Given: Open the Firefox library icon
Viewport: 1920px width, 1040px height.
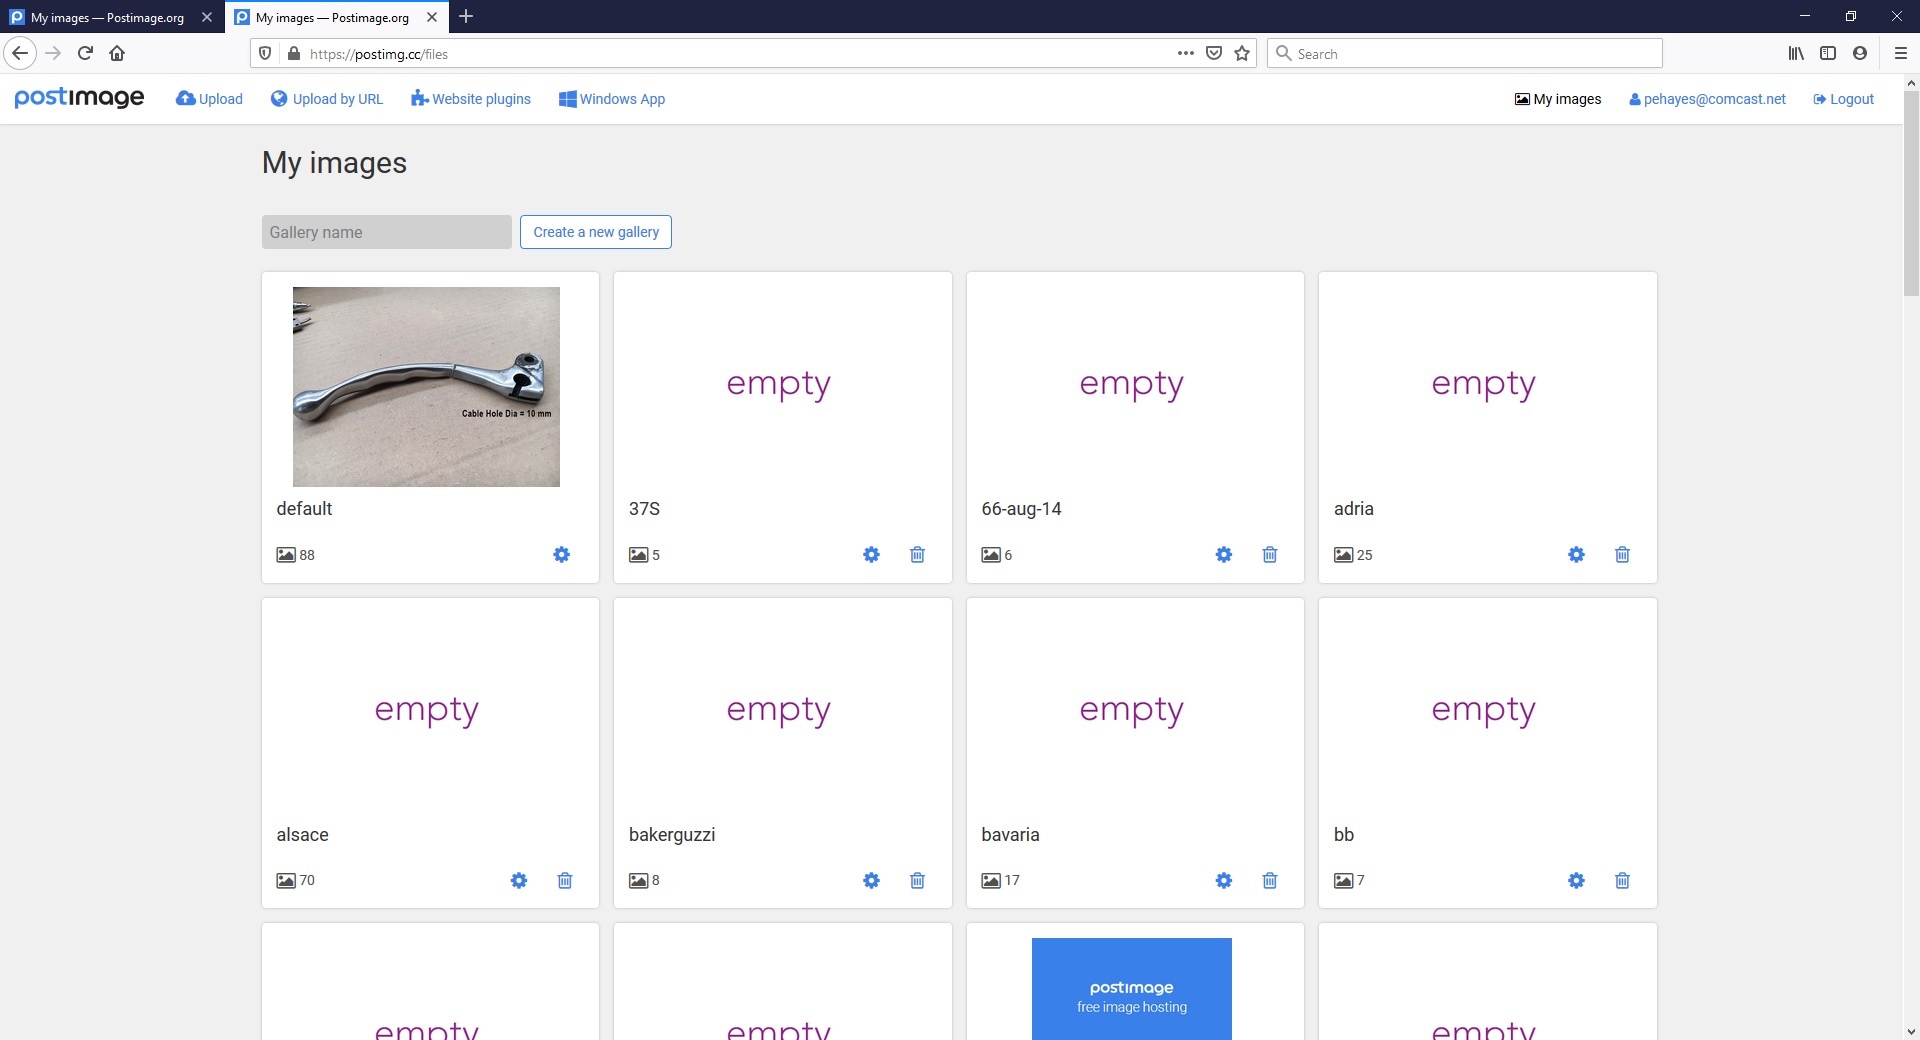Looking at the screenshot, I should (x=1796, y=53).
